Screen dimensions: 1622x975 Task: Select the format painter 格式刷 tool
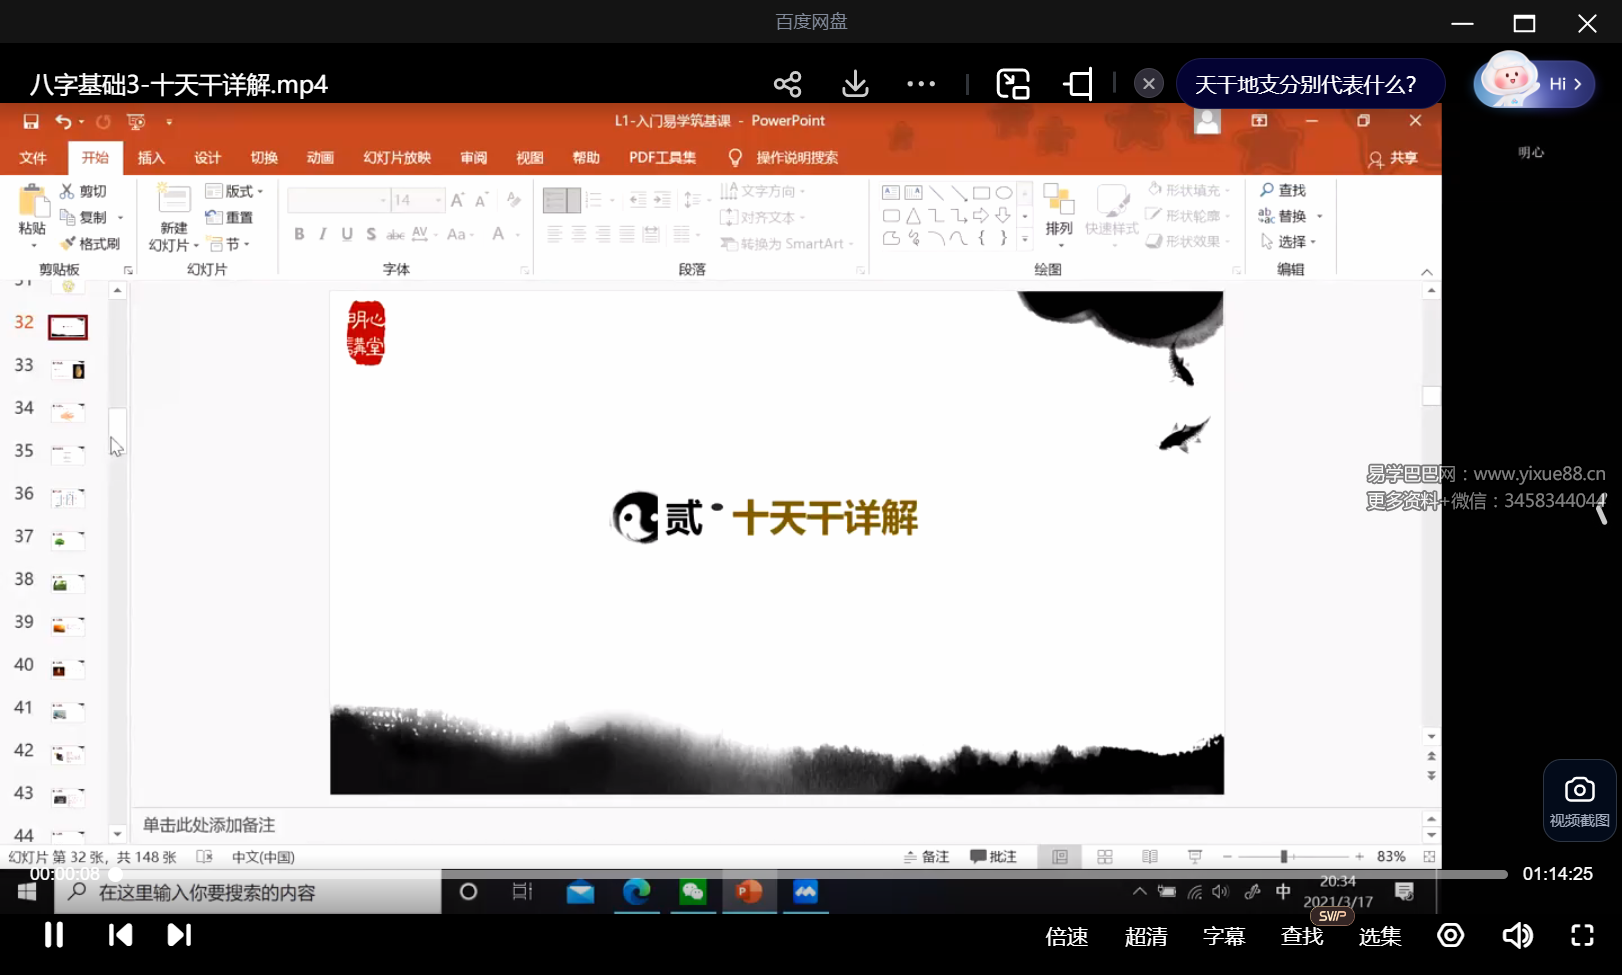90,243
